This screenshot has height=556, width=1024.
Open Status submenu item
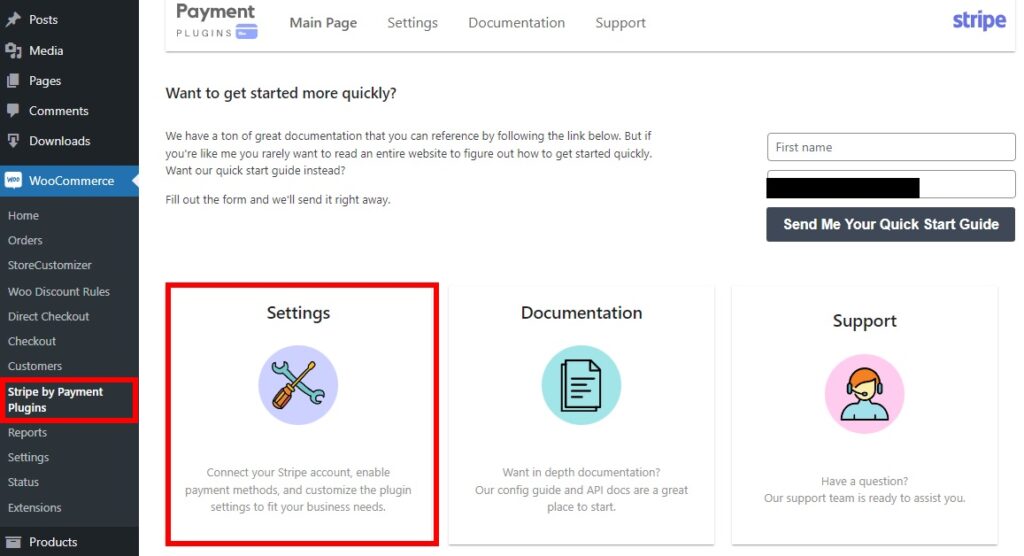24,482
